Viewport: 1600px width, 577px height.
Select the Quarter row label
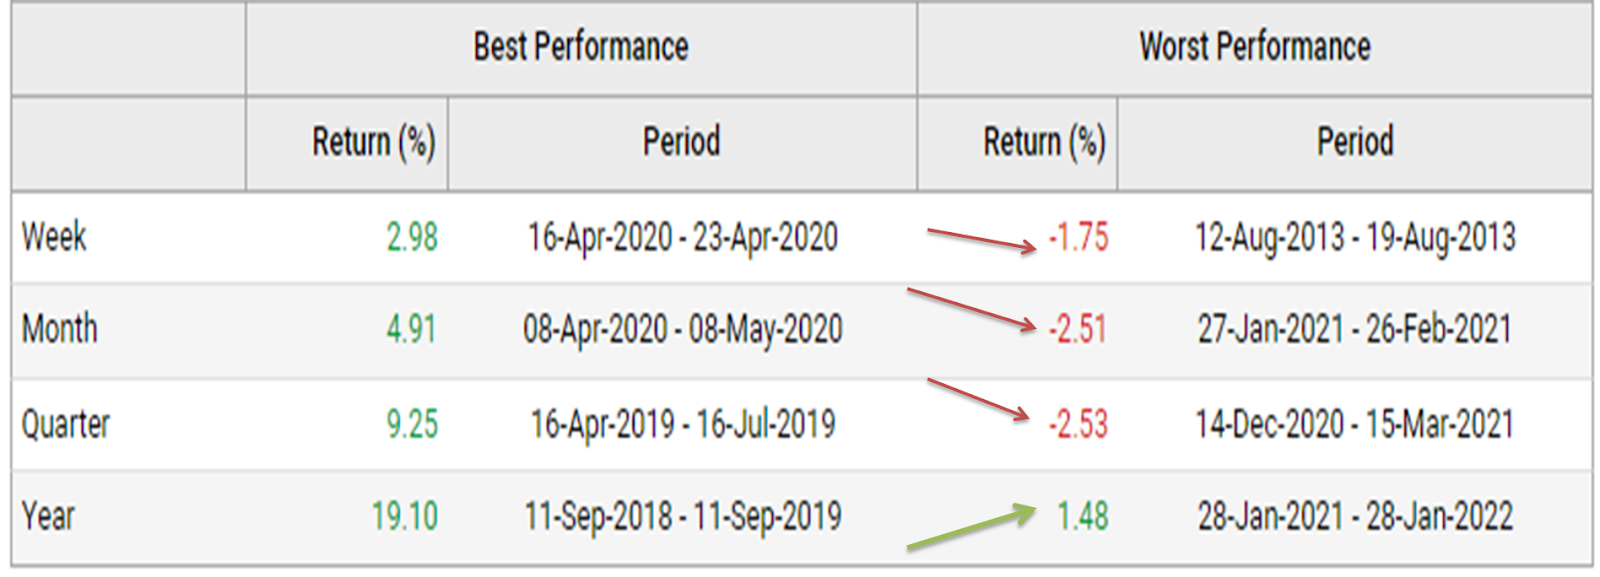pos(66,424)
